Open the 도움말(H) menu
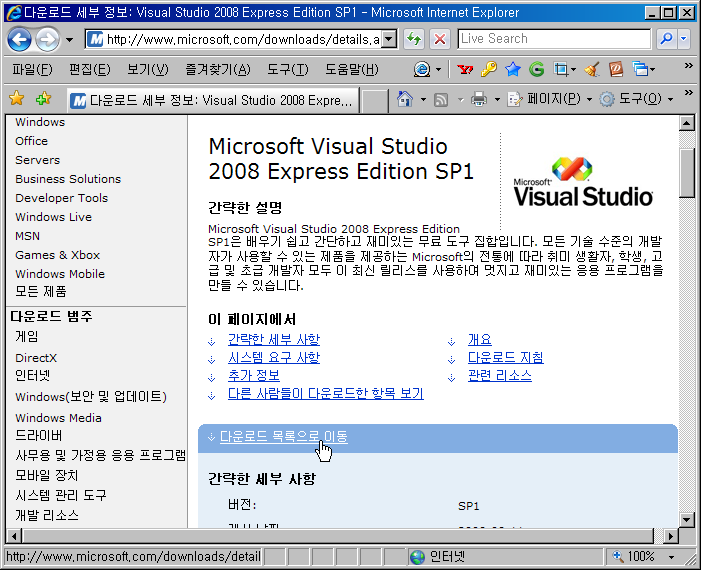The image size is (701, 570). (x=351, y=69)
